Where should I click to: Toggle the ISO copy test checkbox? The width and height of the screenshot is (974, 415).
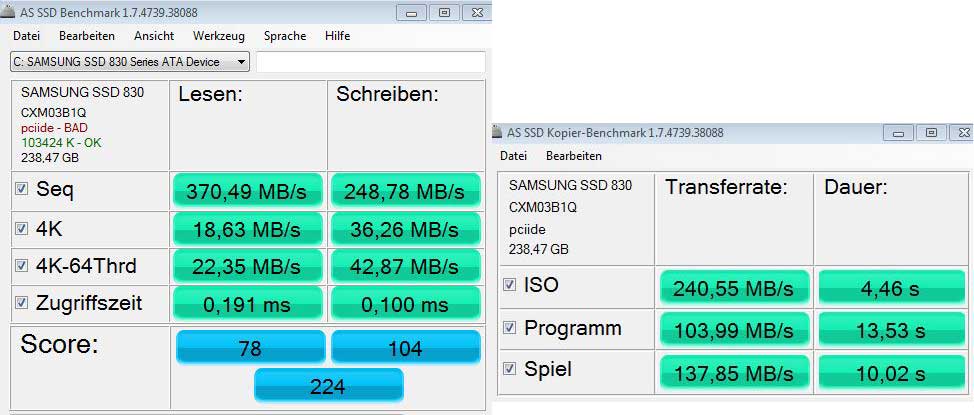click(x=509, y=285)
